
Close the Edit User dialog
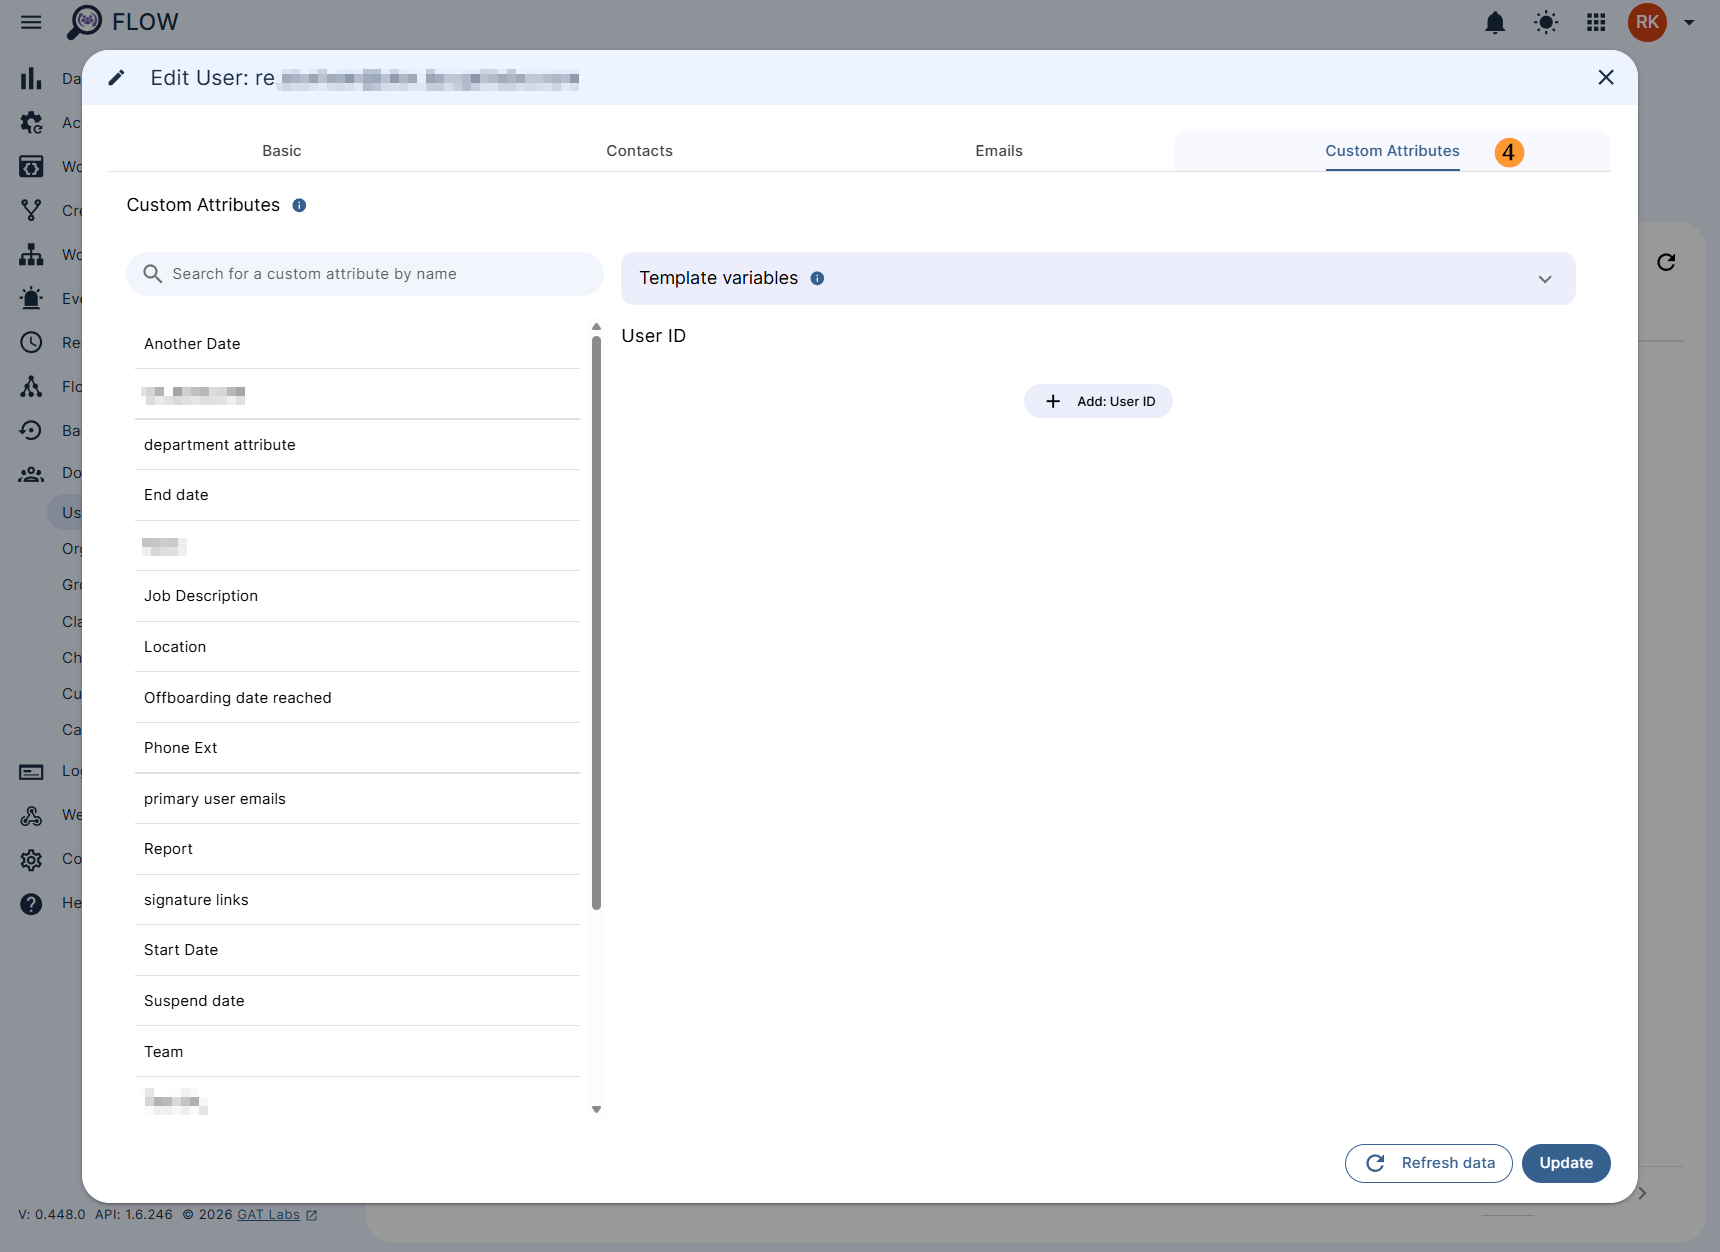coord(1606,77)
